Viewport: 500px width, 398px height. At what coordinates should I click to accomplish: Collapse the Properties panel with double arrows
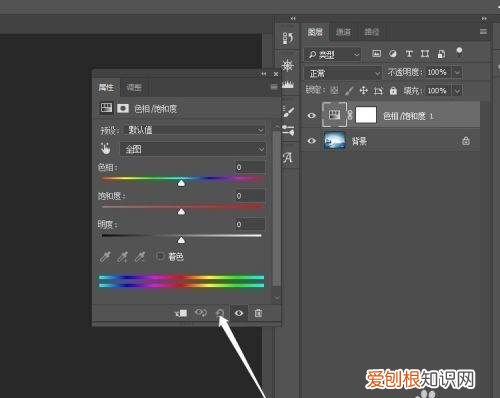tap(264, 74)
